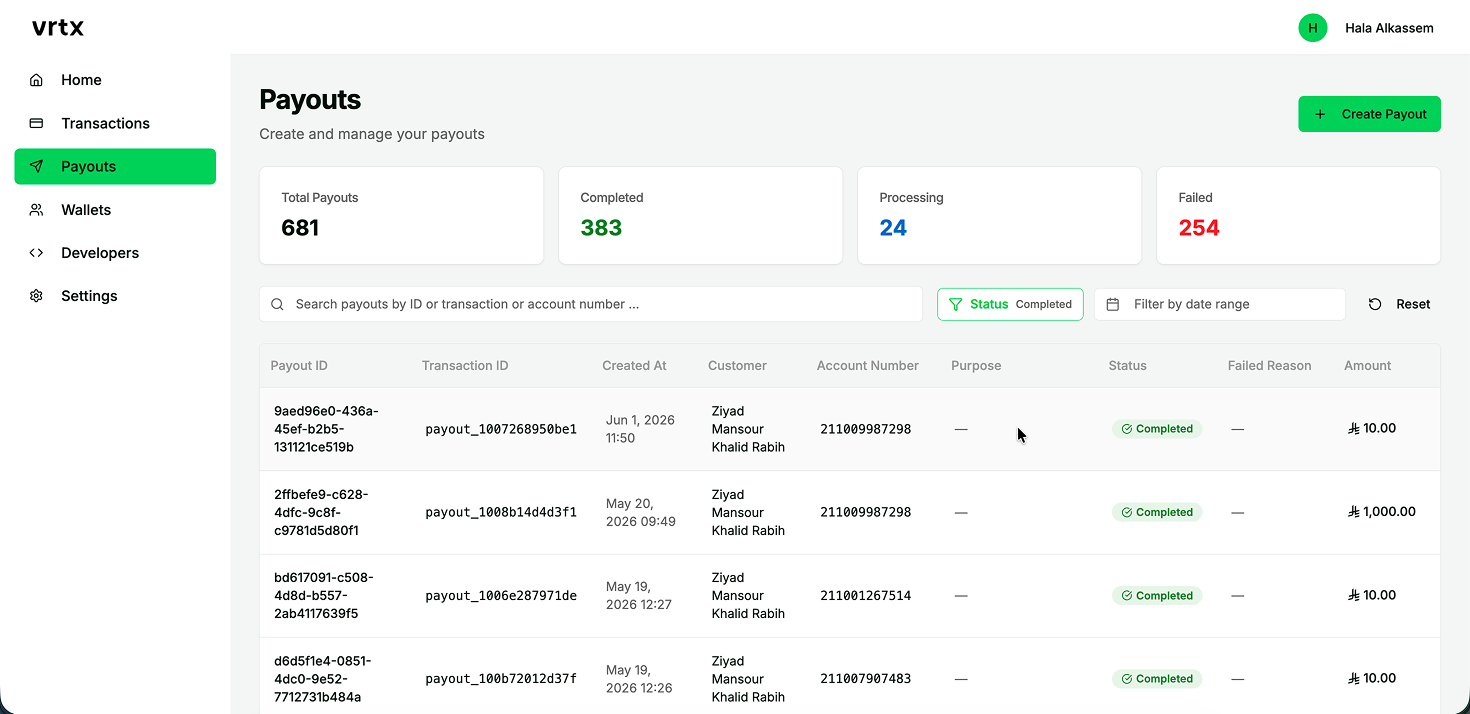Viewport: 1470px width, 714px height.
Task: Open Settings from the sidebar
Action: tap(115, 296)
